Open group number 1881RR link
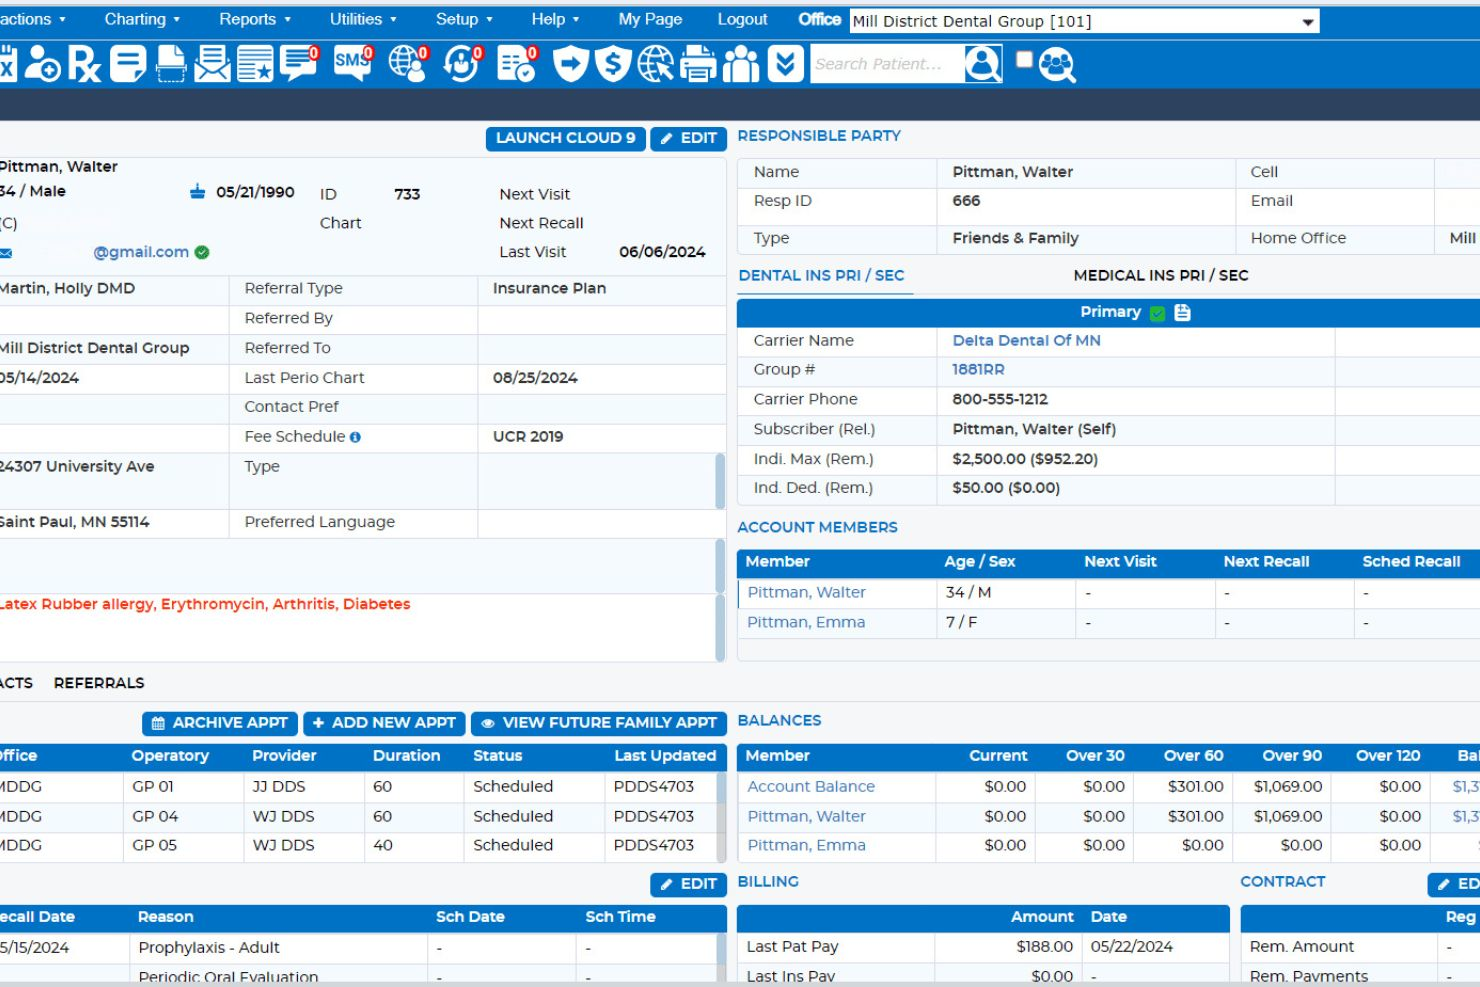This screenshot has height=987, width=1480. (978, 369)
